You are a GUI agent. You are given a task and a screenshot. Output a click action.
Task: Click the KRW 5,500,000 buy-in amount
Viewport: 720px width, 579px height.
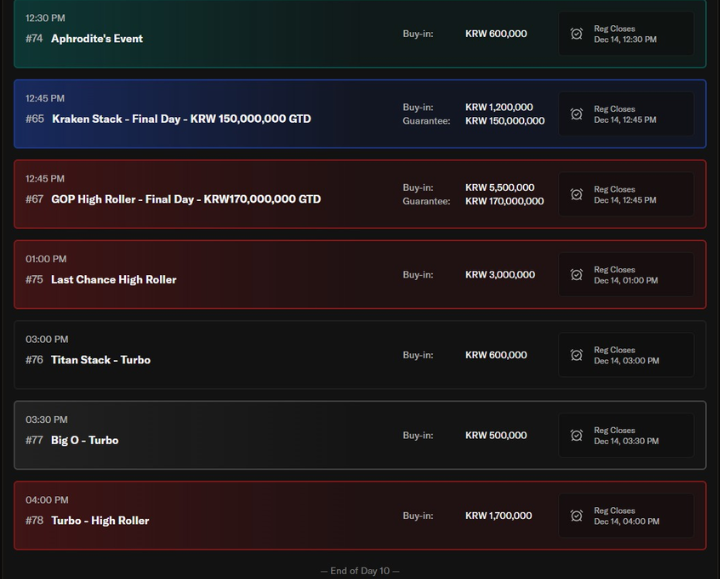[500, 188]
